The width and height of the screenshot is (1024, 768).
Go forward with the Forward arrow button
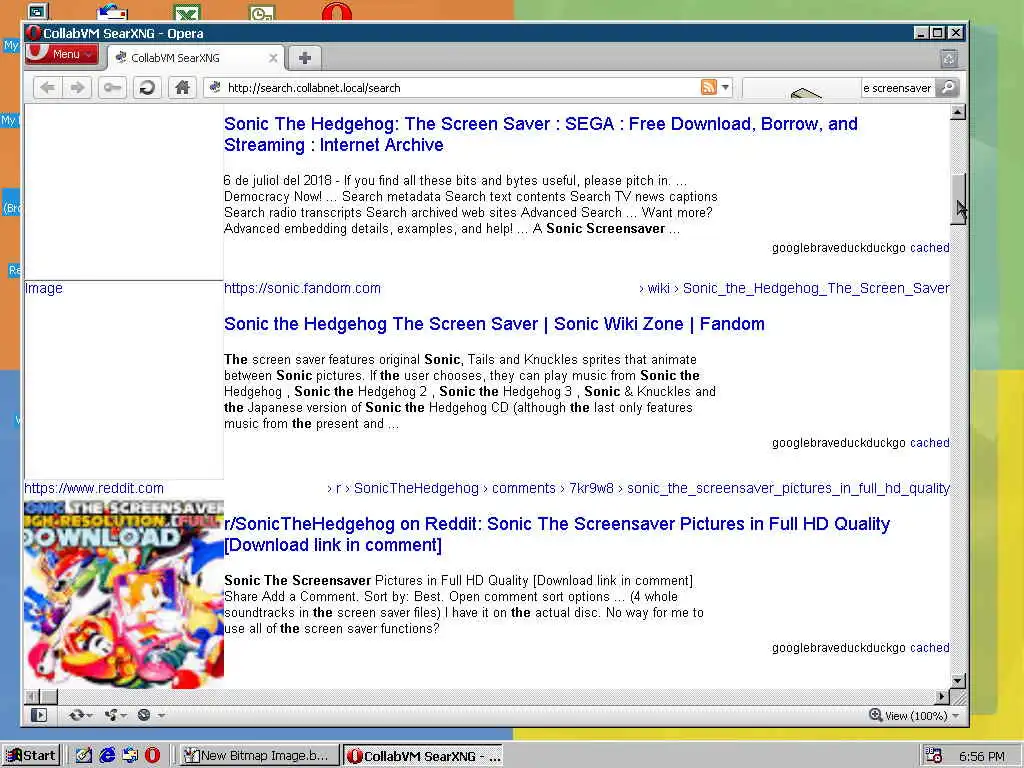77,88
